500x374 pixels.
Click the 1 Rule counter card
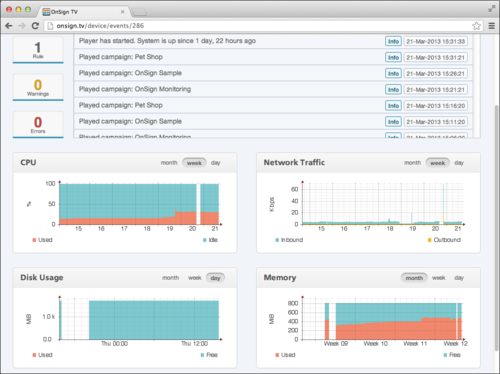38,50
